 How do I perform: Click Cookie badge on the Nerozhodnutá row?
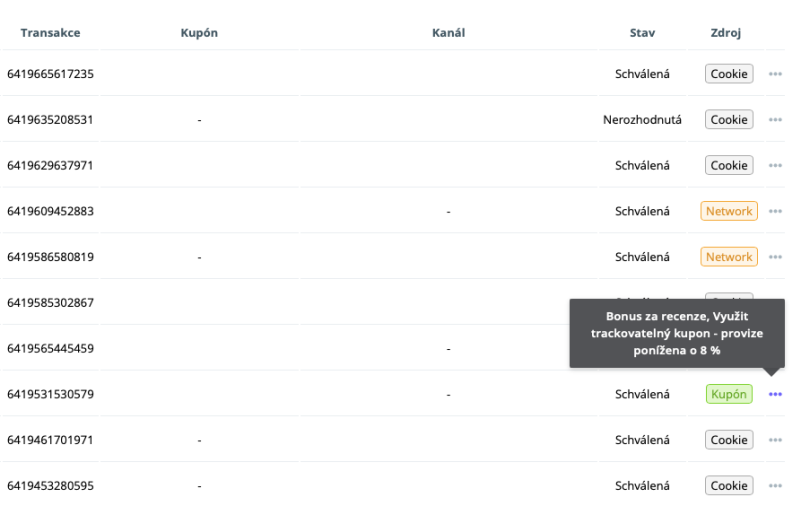point(729,120)
